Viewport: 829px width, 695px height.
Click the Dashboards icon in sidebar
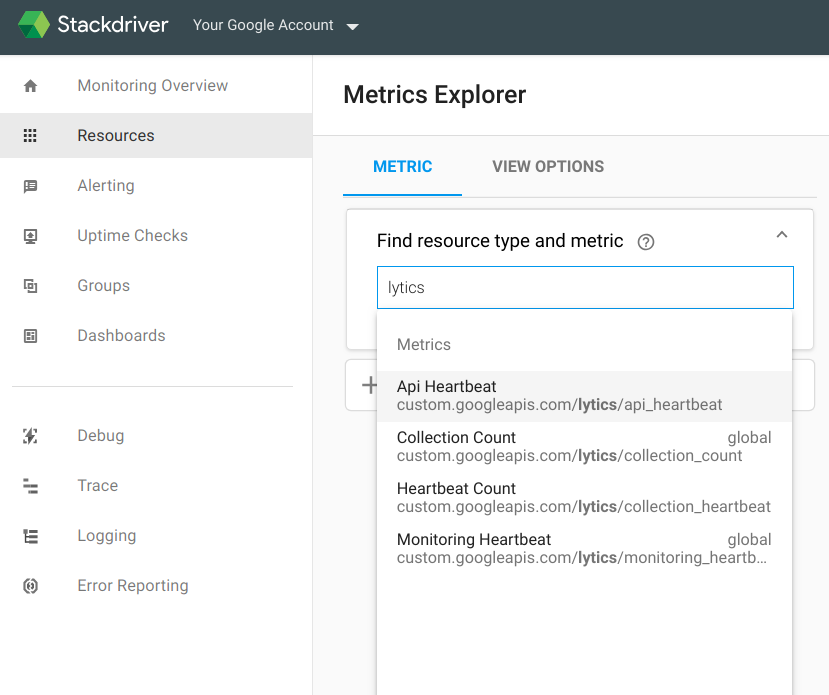30,336
